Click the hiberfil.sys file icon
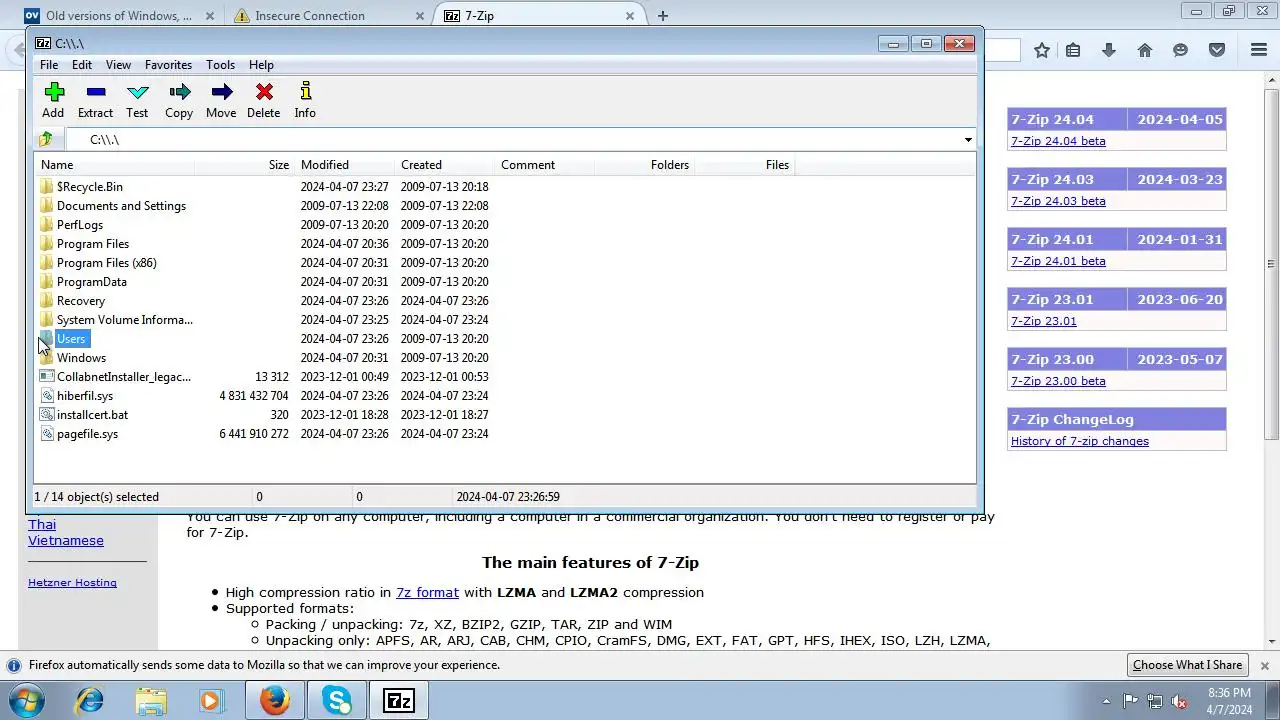The width and height of the screenshot is (1280, 720). (46, 396)
